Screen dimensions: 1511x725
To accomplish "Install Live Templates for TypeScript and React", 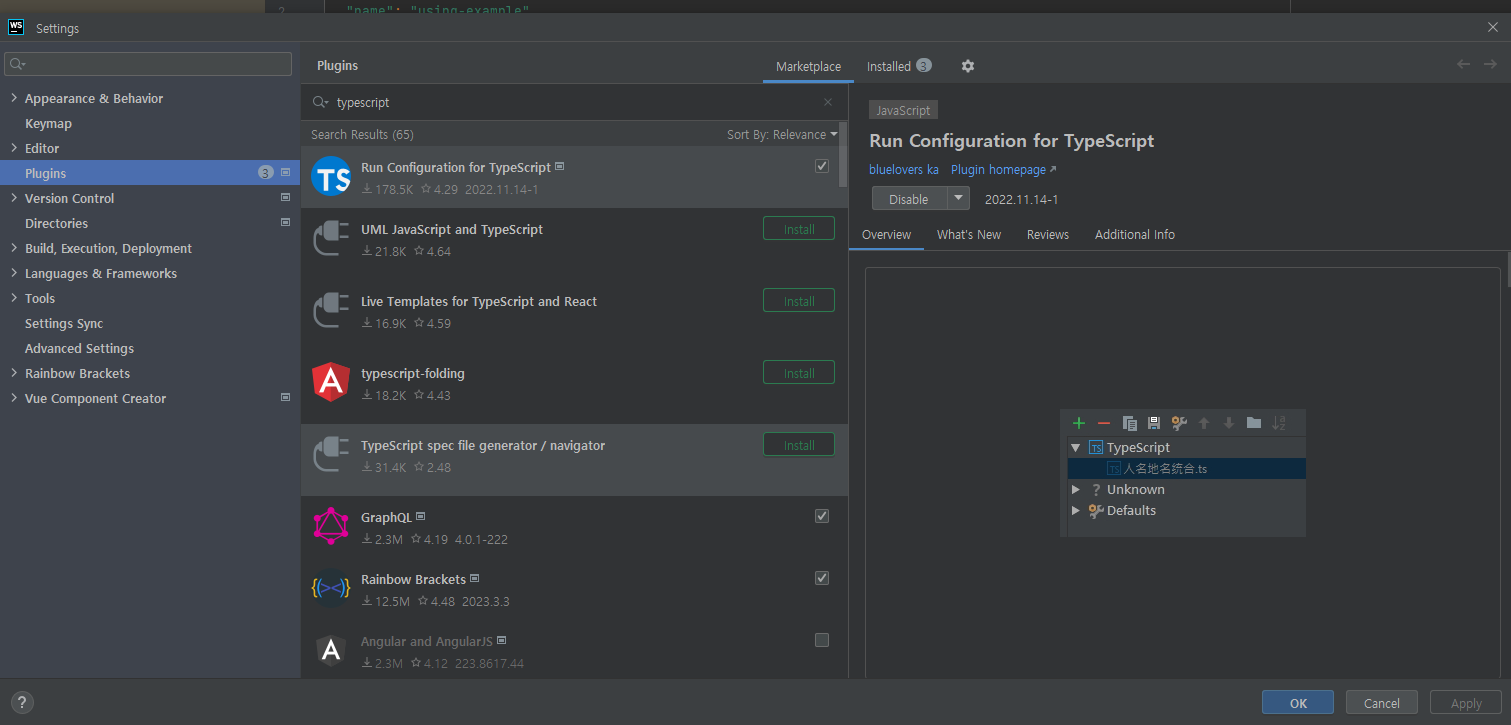I will pyautogui.click(x=799, y=301).
